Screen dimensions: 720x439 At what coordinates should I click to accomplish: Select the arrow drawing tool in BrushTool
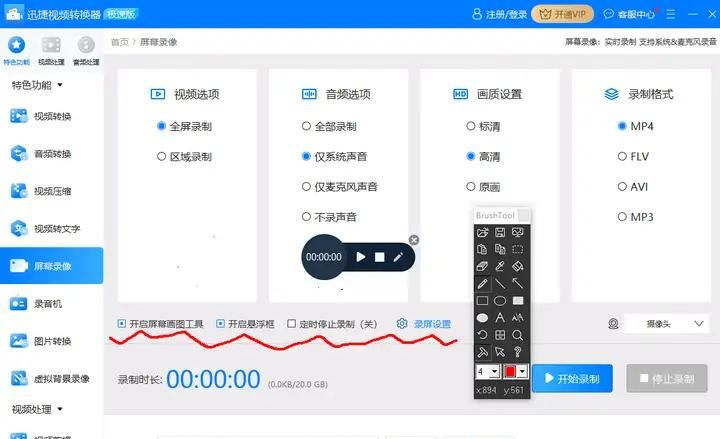[x=518, y=284]
